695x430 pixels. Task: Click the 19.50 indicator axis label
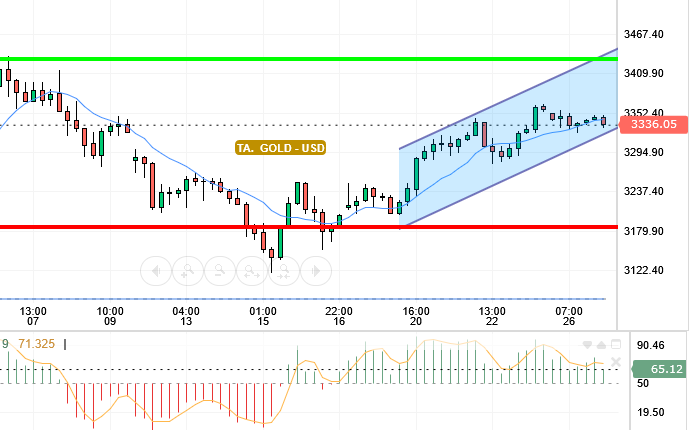pyautogui.click(x=651, y=413)
